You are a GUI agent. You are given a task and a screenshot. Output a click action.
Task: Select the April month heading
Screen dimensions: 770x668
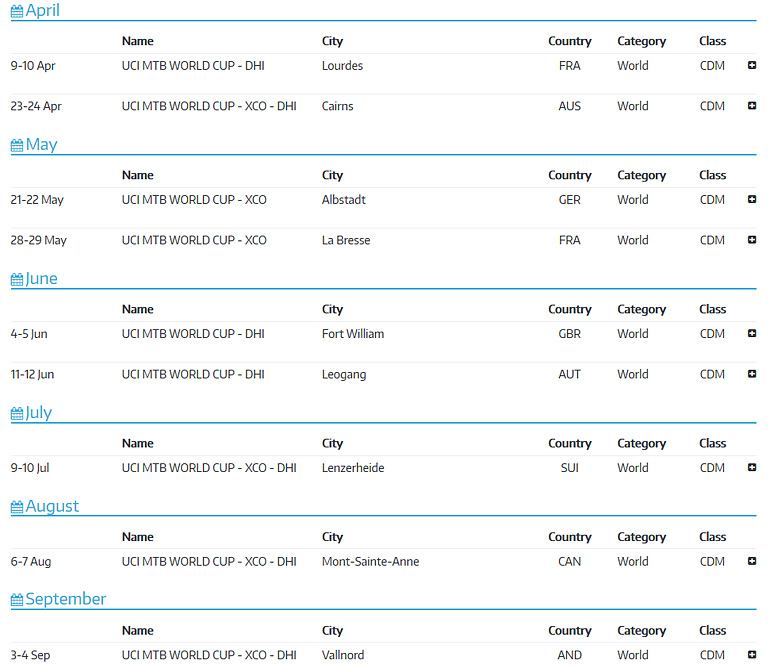tap(42, 10)
